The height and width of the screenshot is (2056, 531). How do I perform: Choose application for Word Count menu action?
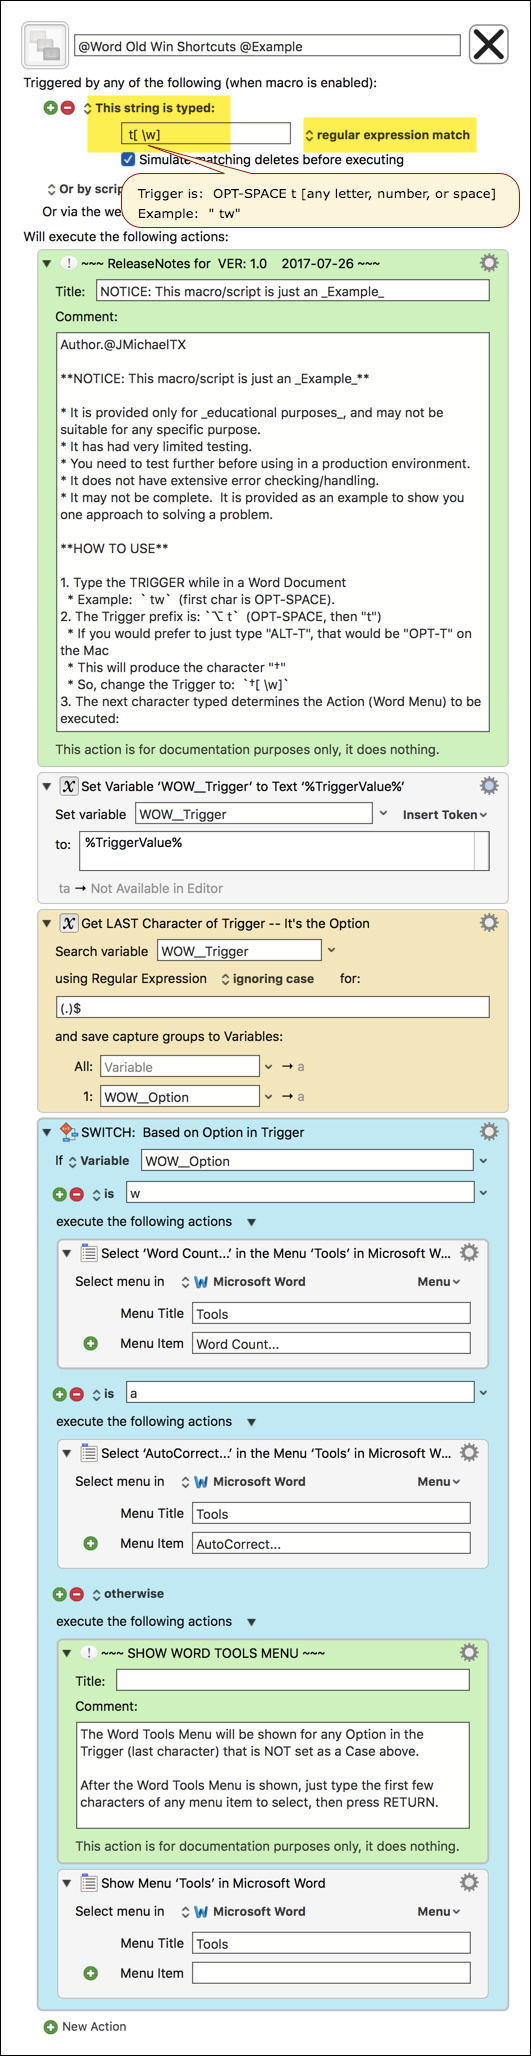[243, 1282]
